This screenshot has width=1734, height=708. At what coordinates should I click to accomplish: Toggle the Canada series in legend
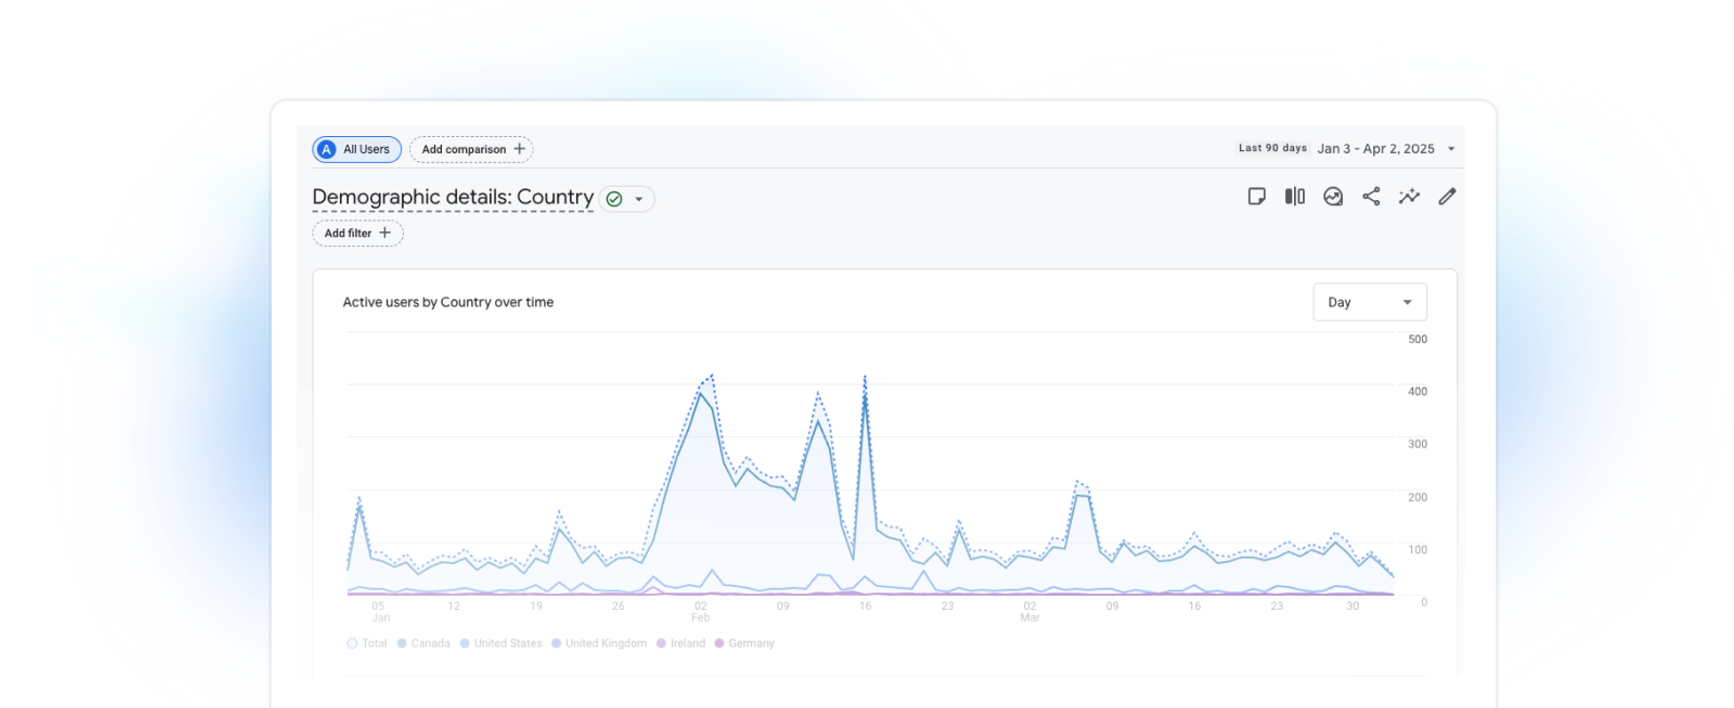click(423, 643)
